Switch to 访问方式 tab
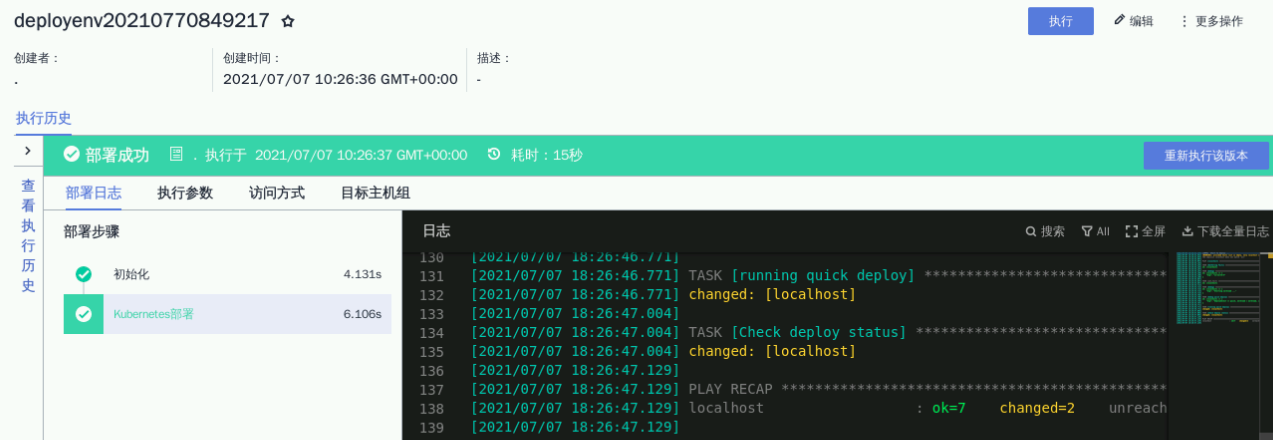This screenshot has height=440, width=1273. (277, 193)
